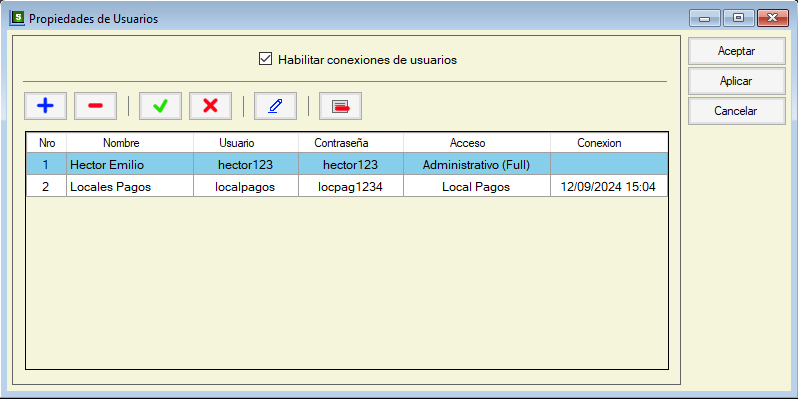Click the application icon in the title bar
The height and width of the screenshot is (399, 798).
(18, 18)
